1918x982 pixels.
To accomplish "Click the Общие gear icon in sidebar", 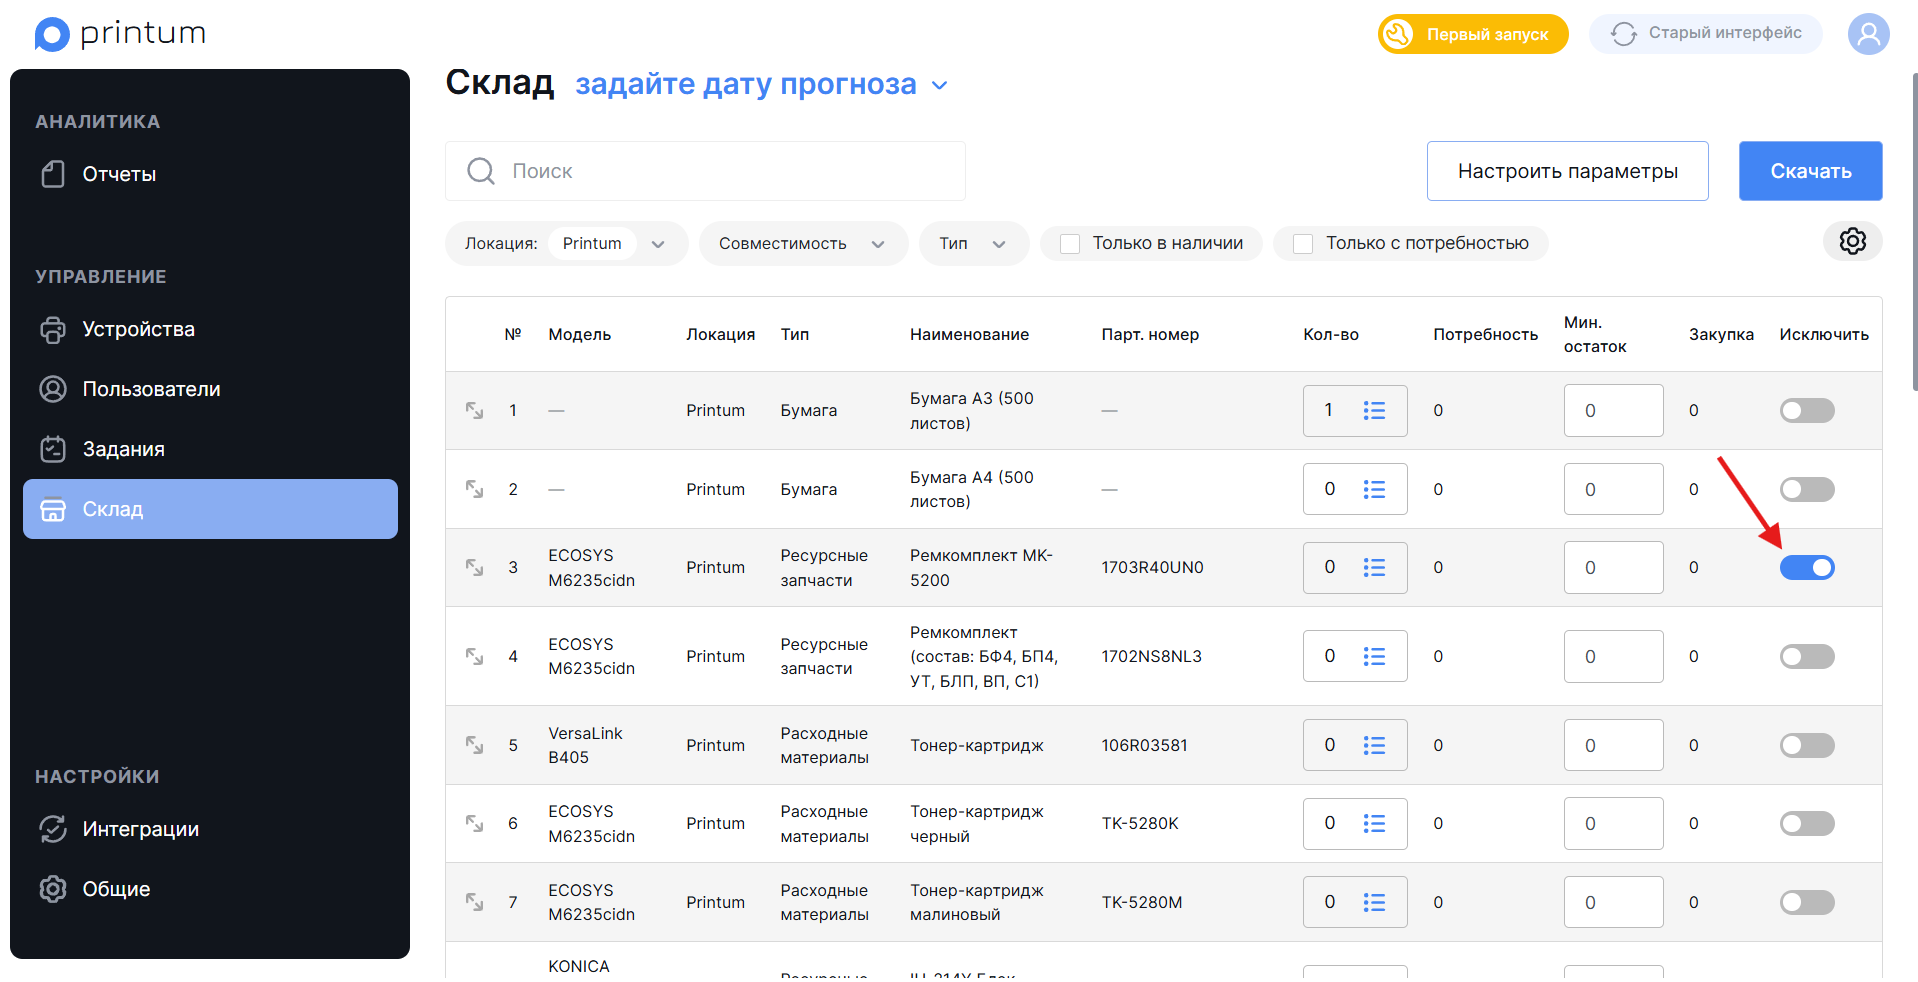I will [53, 889].
